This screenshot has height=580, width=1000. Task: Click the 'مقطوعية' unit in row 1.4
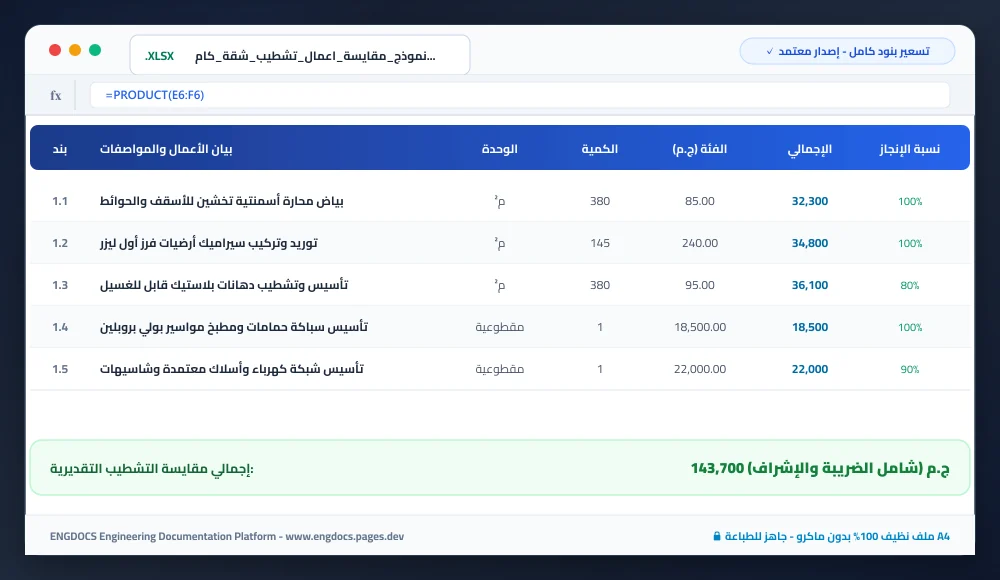coord(499,327)
